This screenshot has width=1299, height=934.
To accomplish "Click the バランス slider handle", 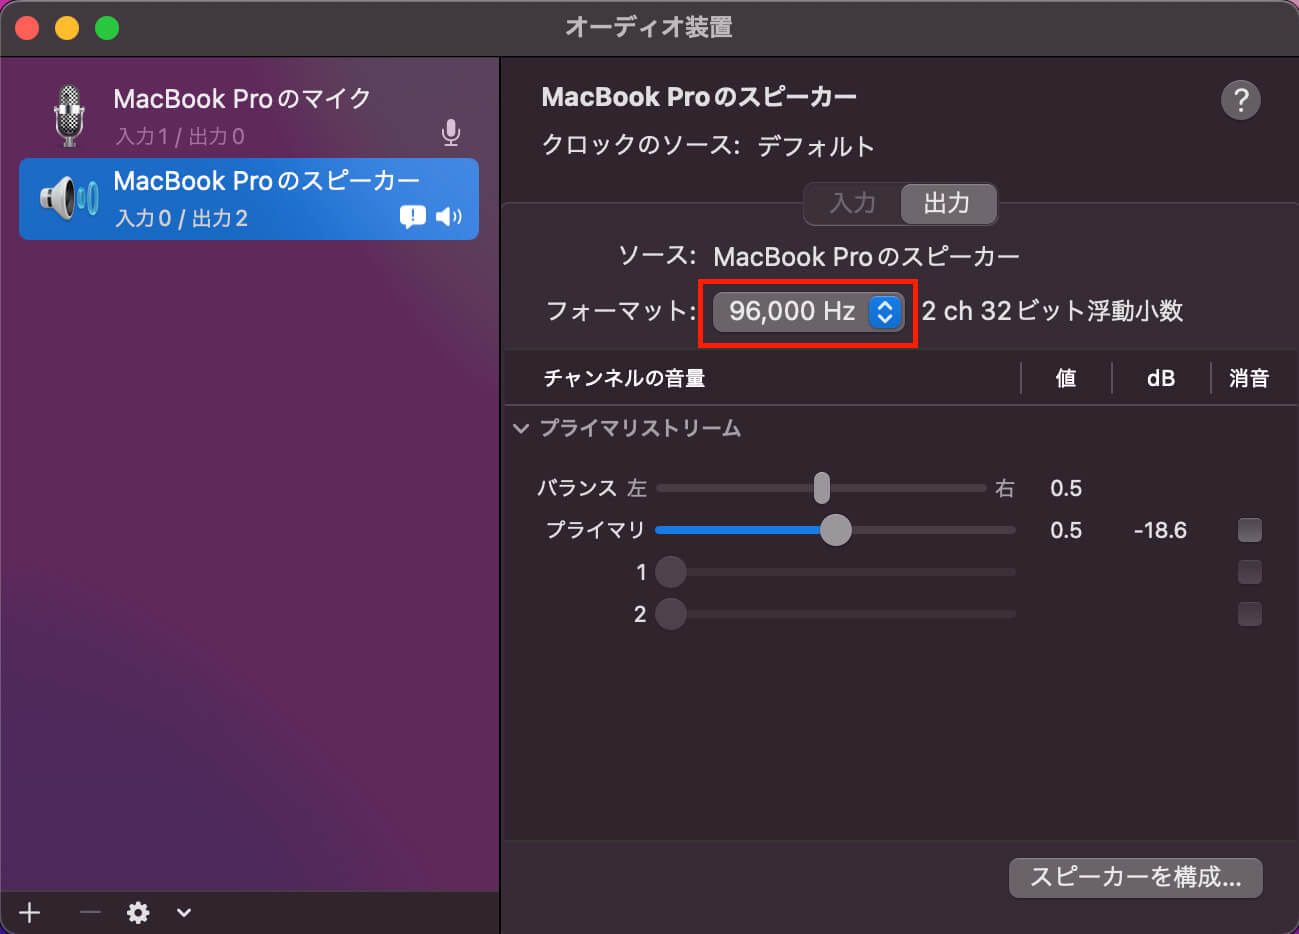I will 821,488.
